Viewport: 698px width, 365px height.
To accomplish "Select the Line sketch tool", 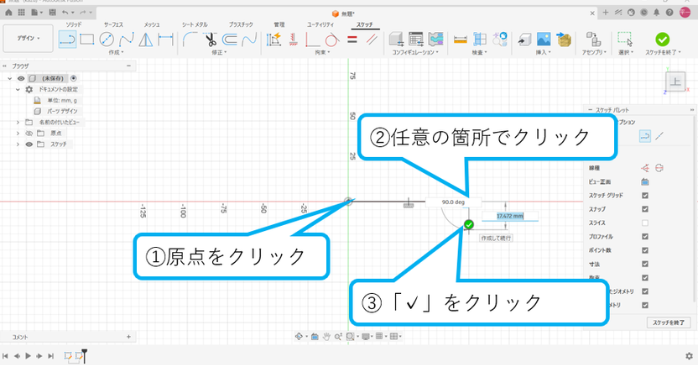I will [67, 40].
